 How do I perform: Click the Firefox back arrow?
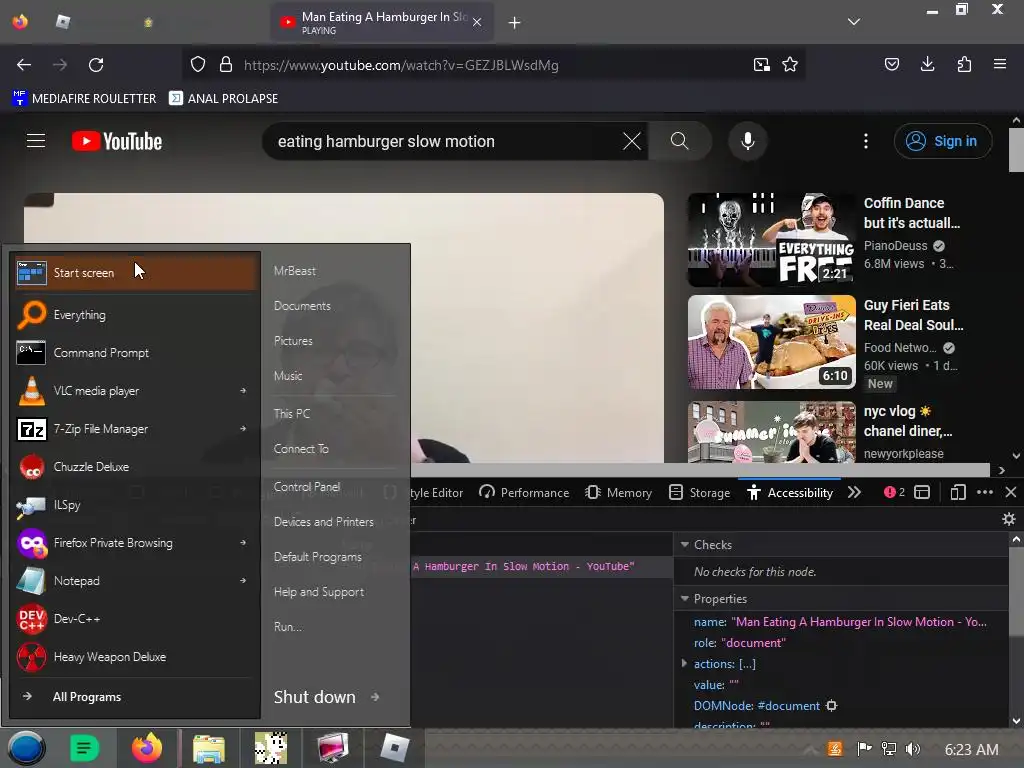tap(24, 65)
